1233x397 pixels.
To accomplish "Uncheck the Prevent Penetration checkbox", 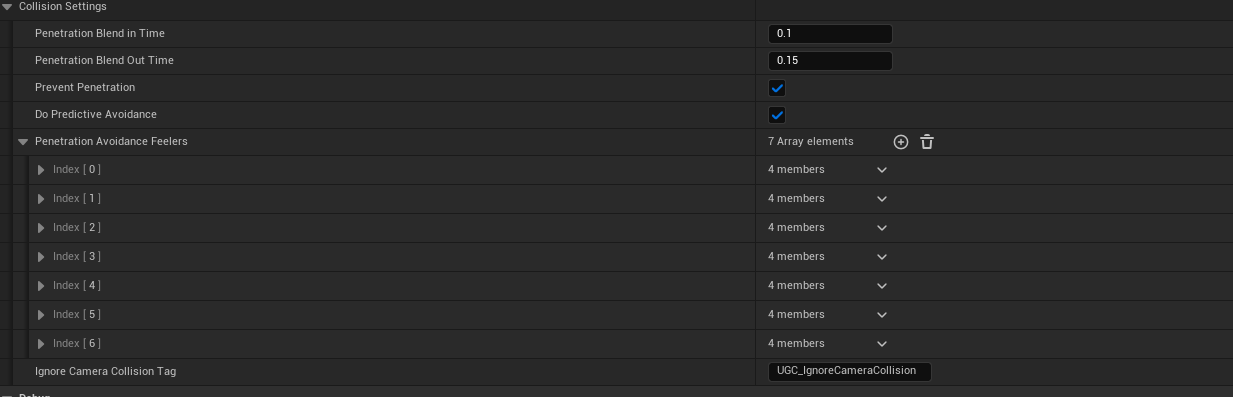I will pos(777,88).
